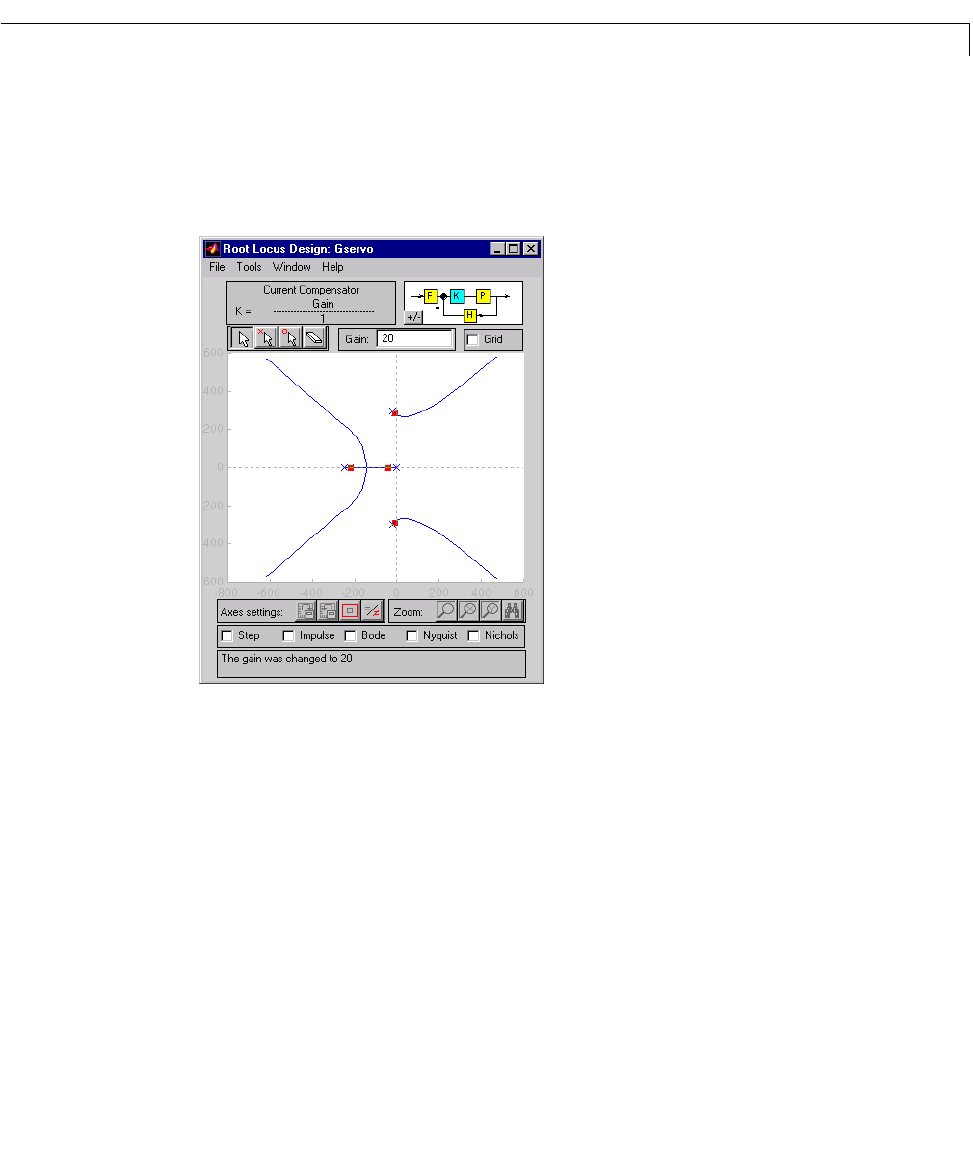This screenshot has width=973, height=1175.
Task: Check the Bode plot box
Action: click(350, 636)
